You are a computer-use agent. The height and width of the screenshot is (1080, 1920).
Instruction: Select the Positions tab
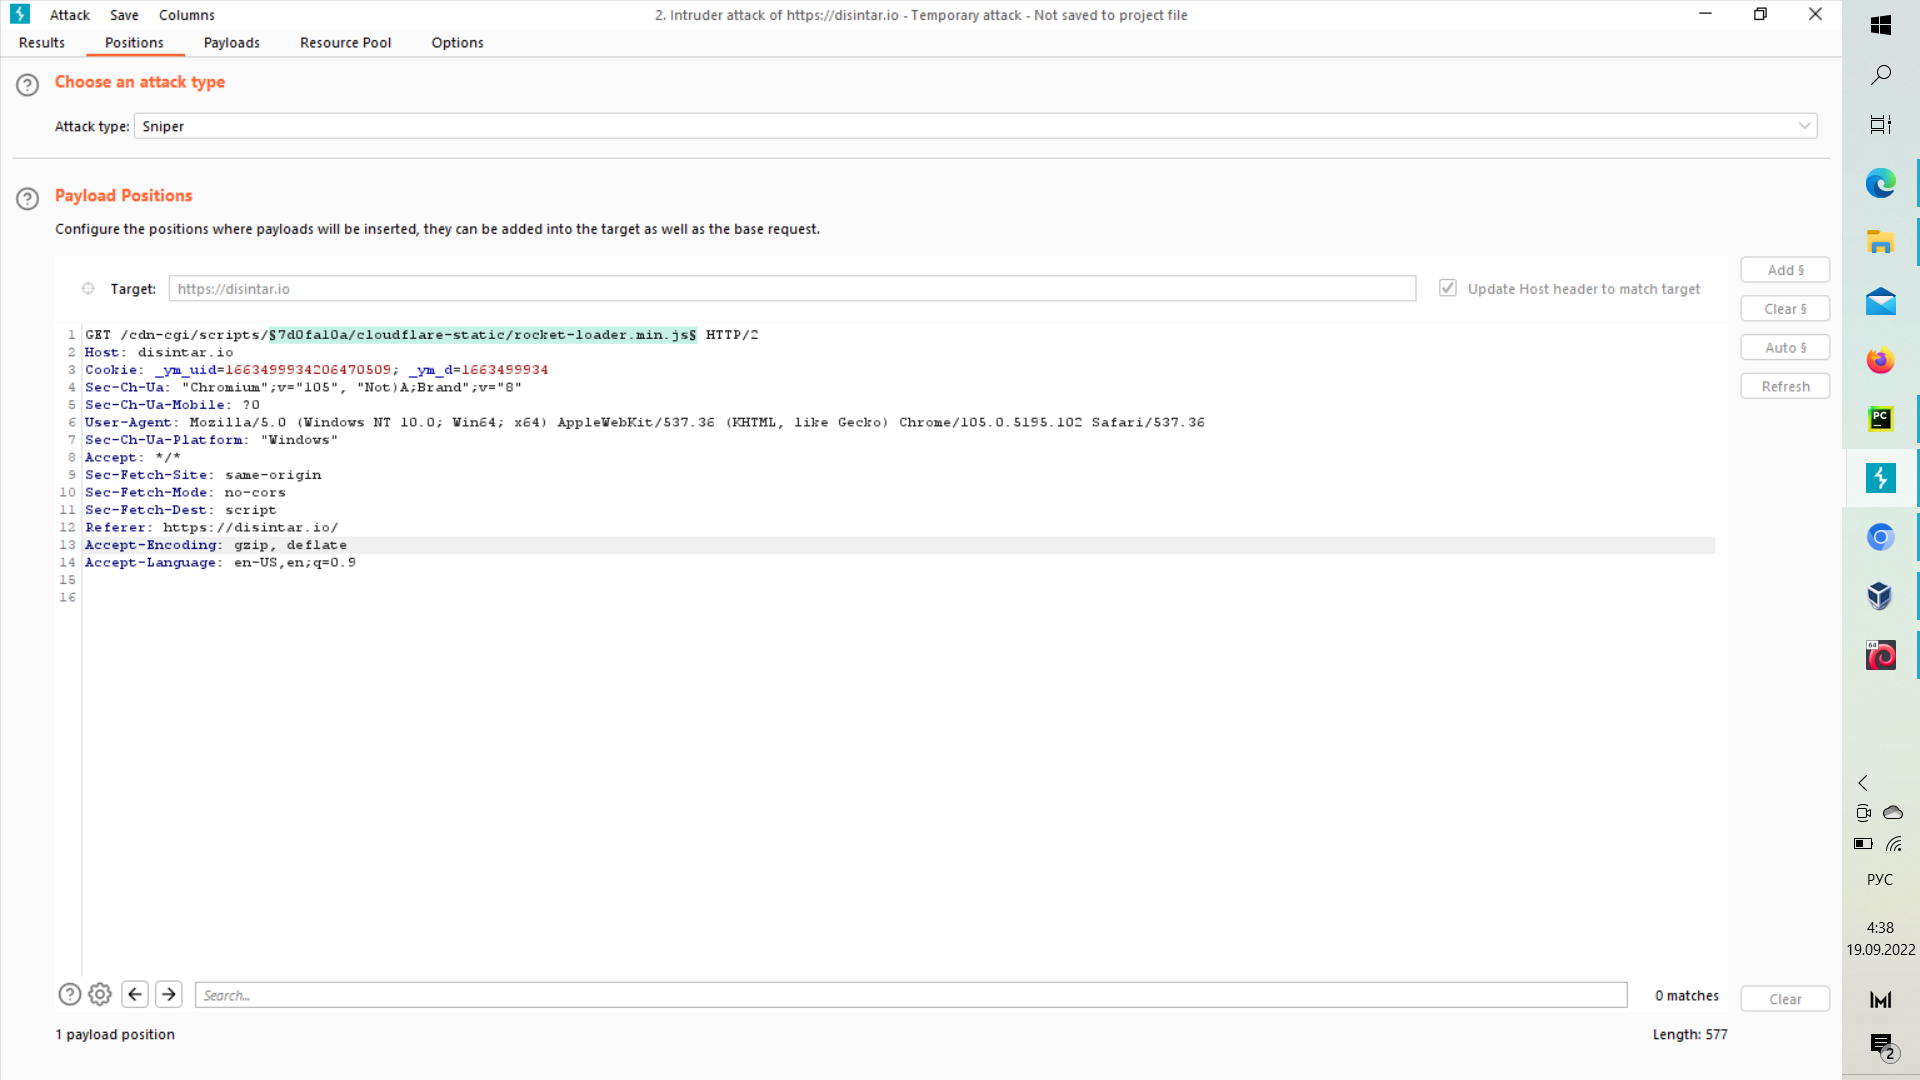coord(134,43)
